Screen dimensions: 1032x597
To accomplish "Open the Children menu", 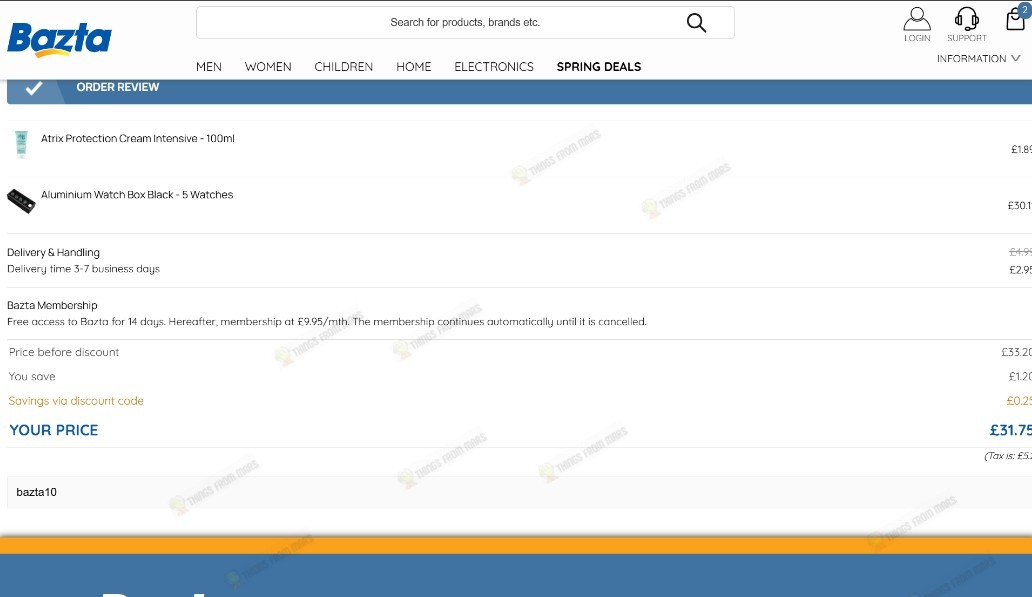I will point(344,66).
